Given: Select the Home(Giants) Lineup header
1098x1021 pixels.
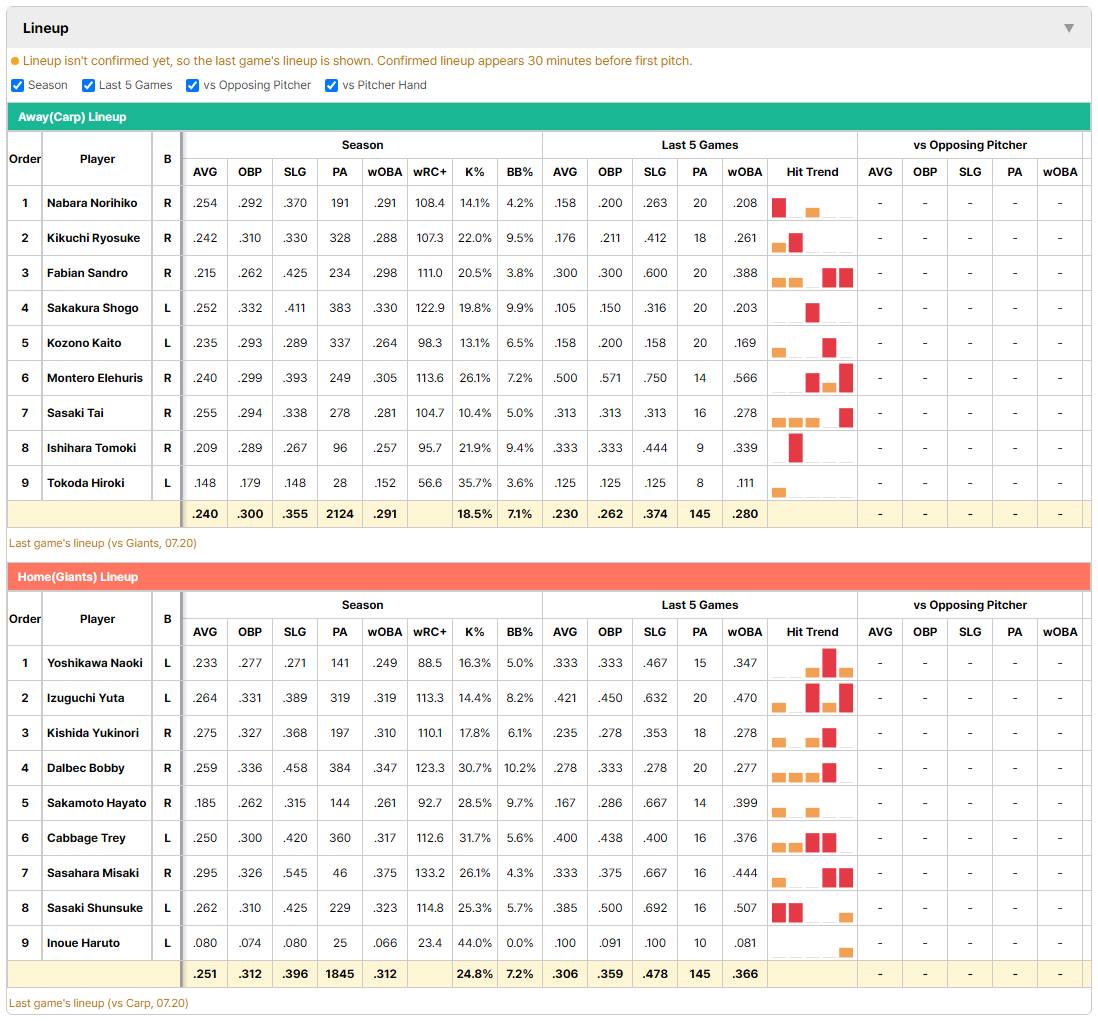Looking at the screenshot, I should pyautogui.click(x=548, y=577).
